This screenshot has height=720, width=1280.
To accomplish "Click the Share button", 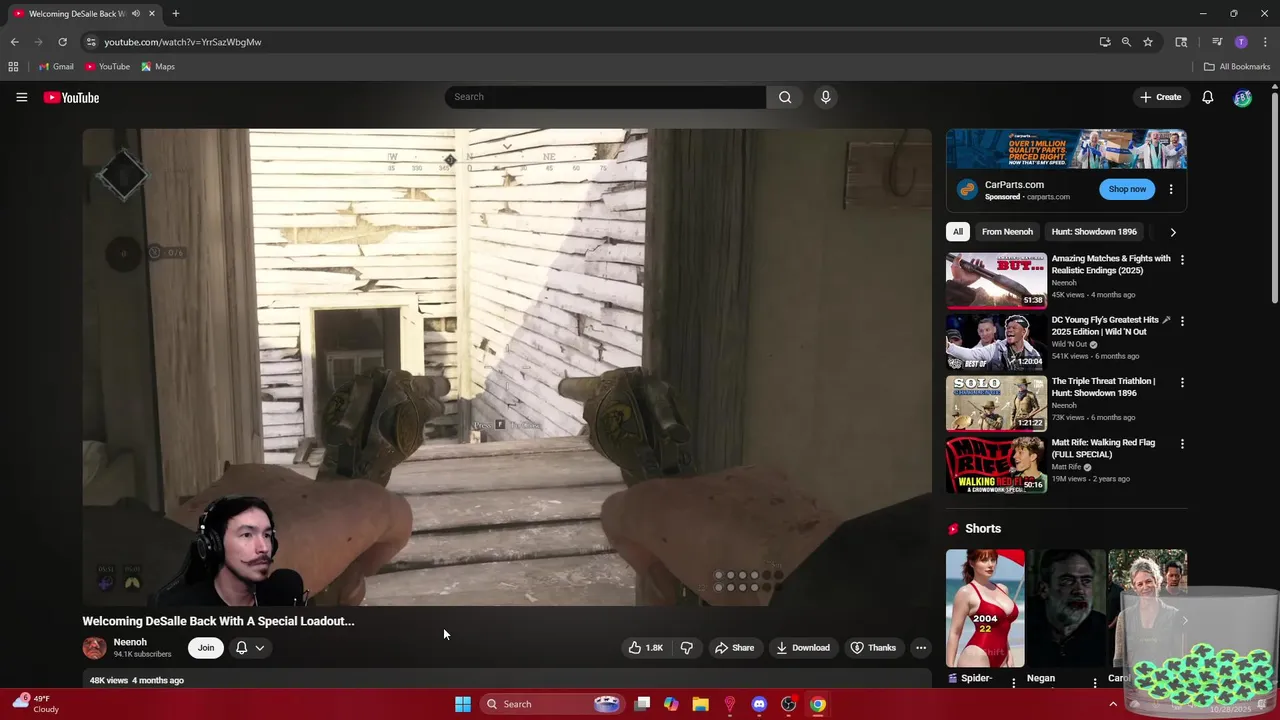I will [x=734, y=648].
